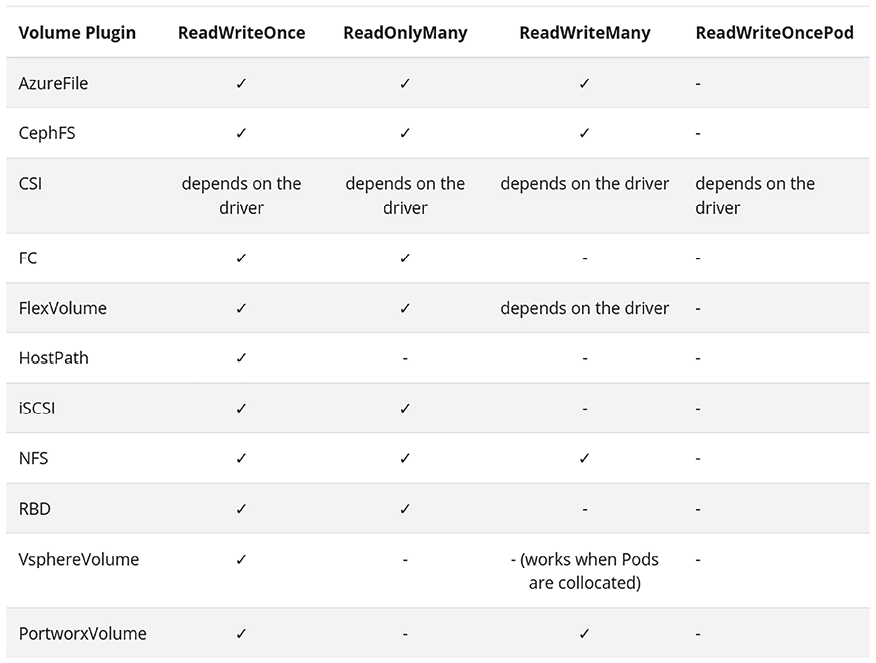Screen dimensions: 876x663
Task: Click the RBD ReadWriteOnce checkmark
Action: click(241, 509)
